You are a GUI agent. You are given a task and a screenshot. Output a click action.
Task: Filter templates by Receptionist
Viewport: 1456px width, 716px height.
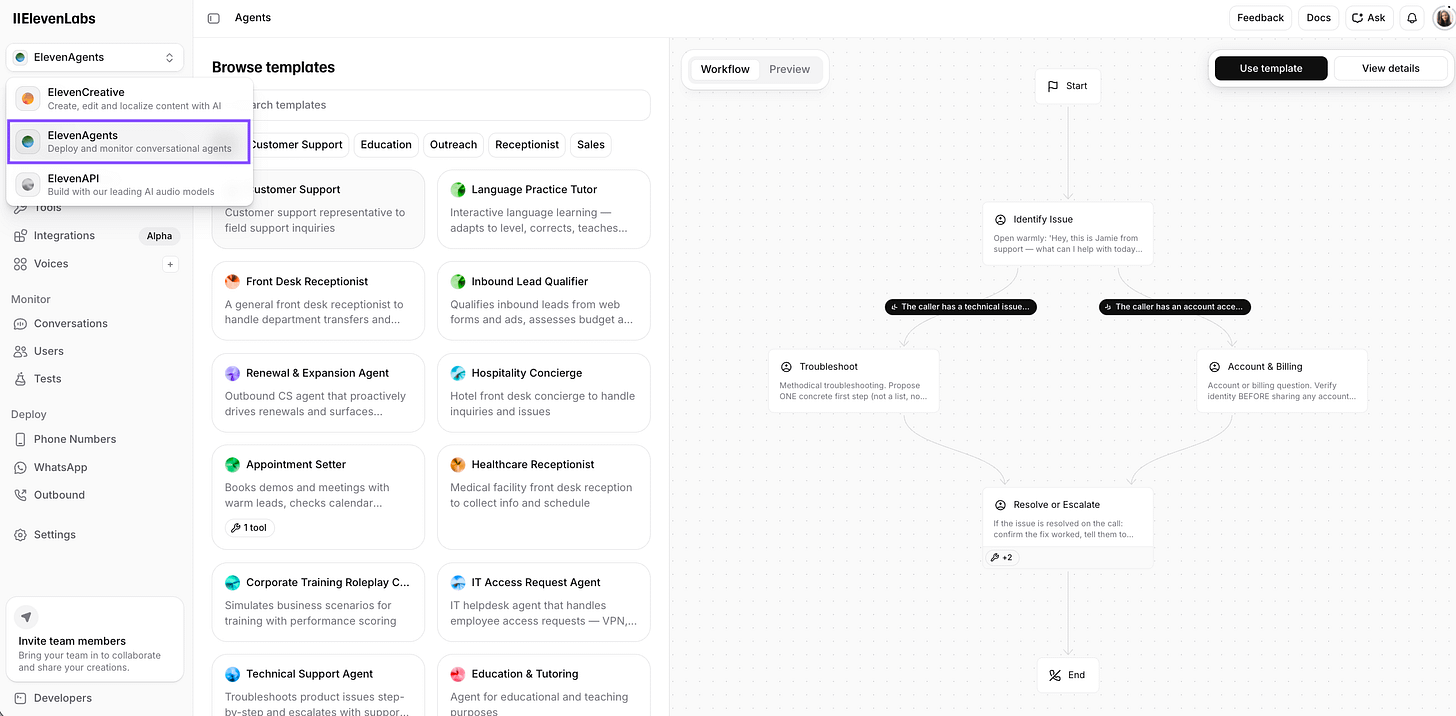527,145
